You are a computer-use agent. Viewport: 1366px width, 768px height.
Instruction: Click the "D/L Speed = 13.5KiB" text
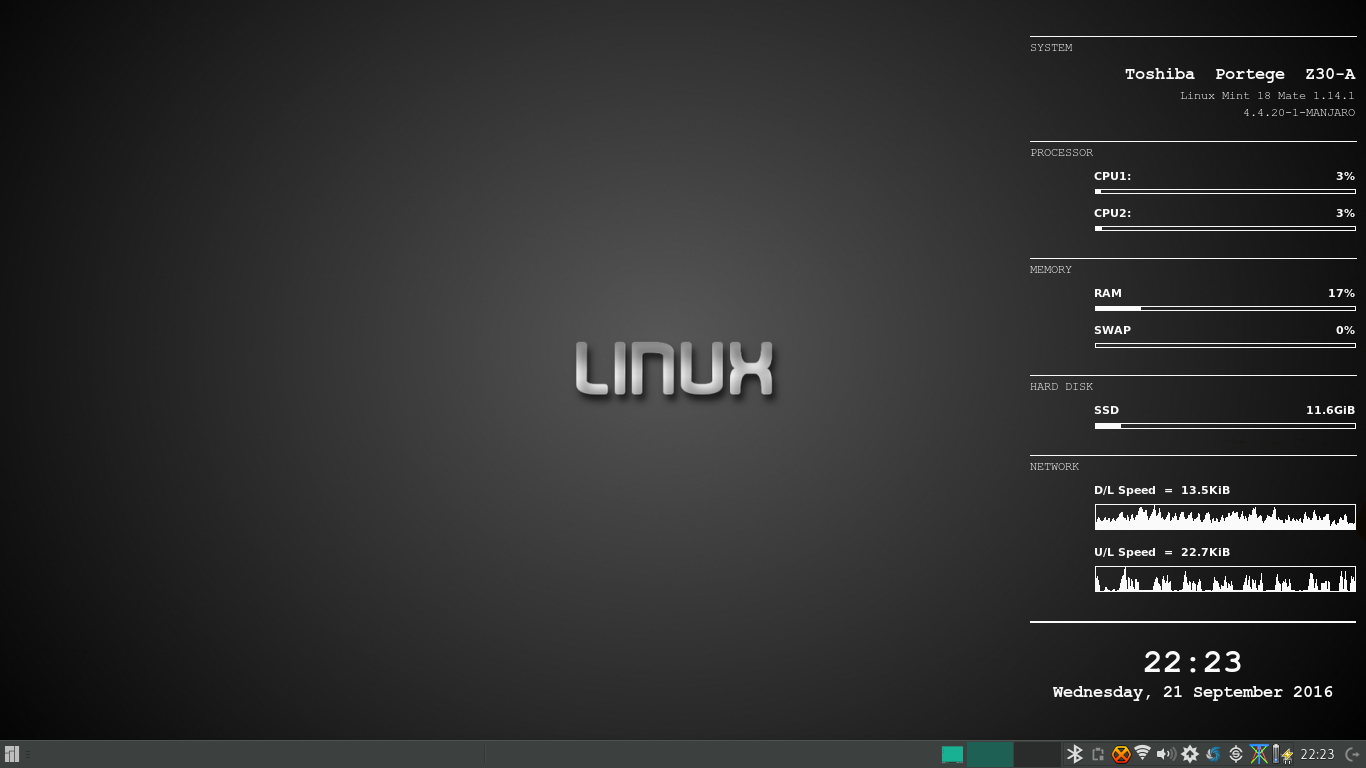(1162, 490)
